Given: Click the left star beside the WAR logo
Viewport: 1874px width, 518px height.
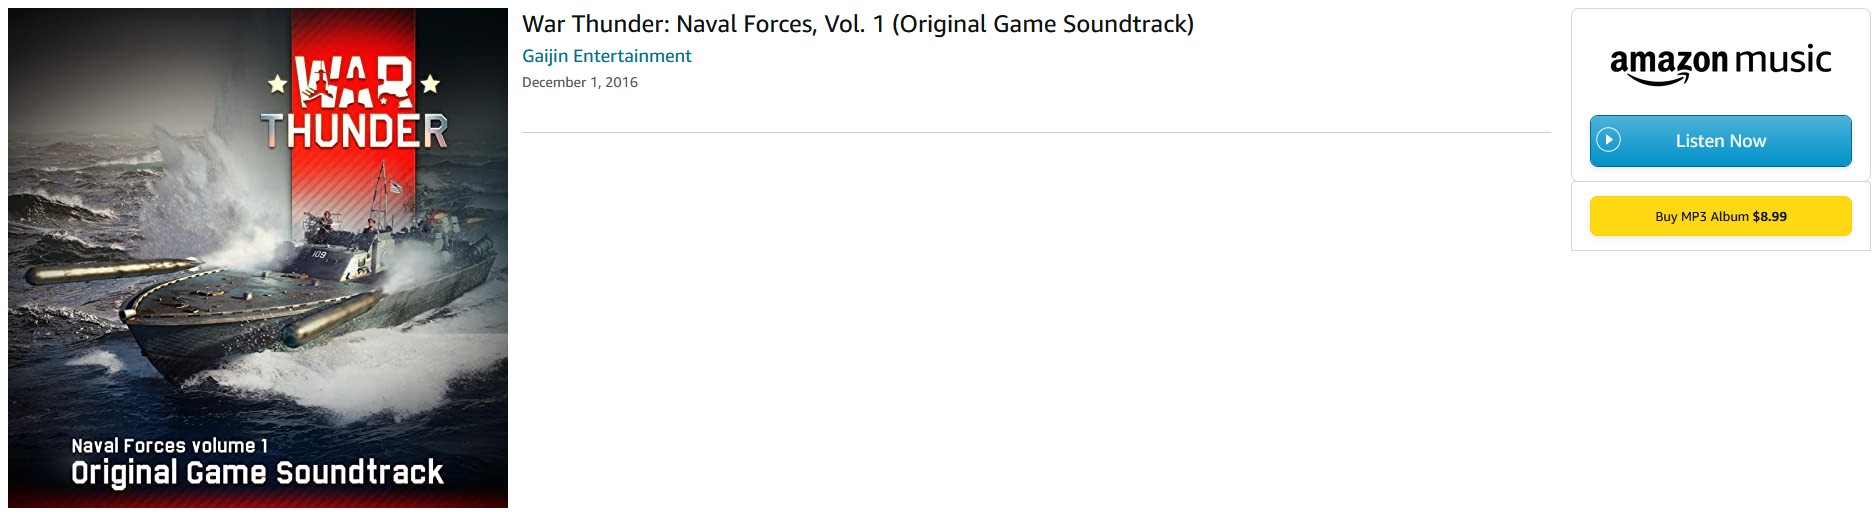Looking at the screenshot, I should click(x=278, y=84).
